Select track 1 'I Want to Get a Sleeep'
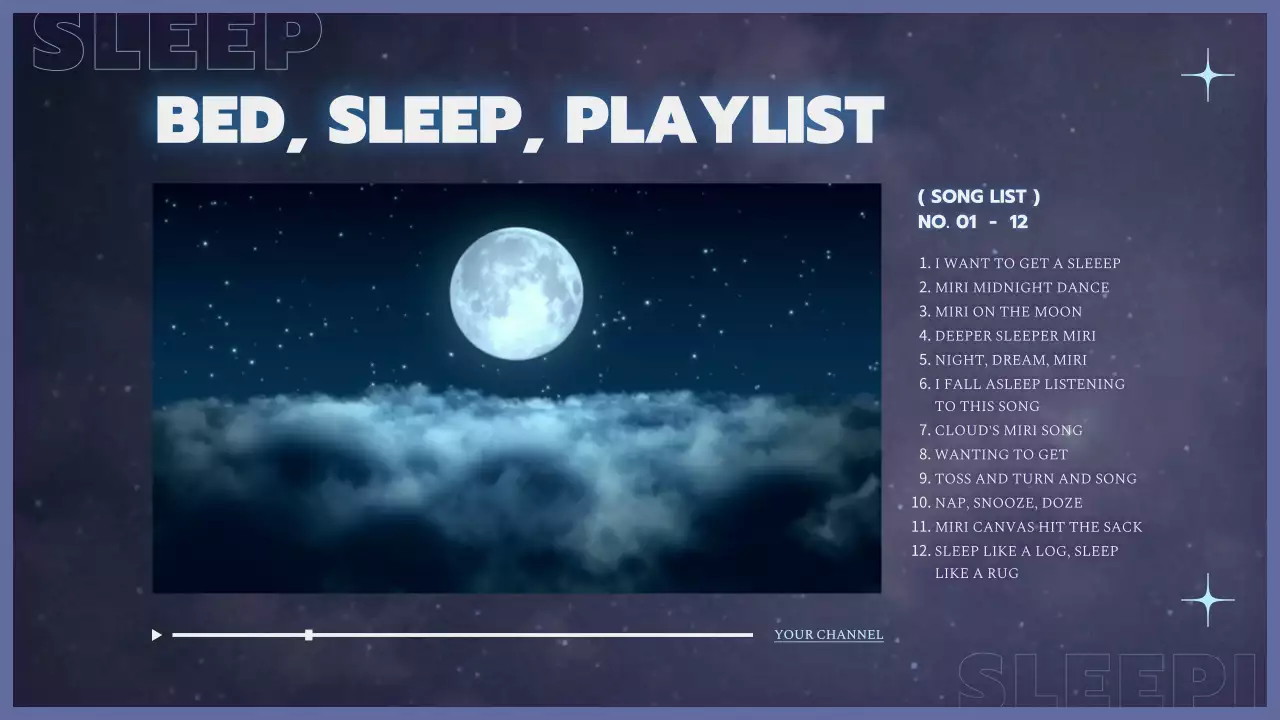Image resolution: width=1280 pixels, height=720 pixels. (1027, 263)
